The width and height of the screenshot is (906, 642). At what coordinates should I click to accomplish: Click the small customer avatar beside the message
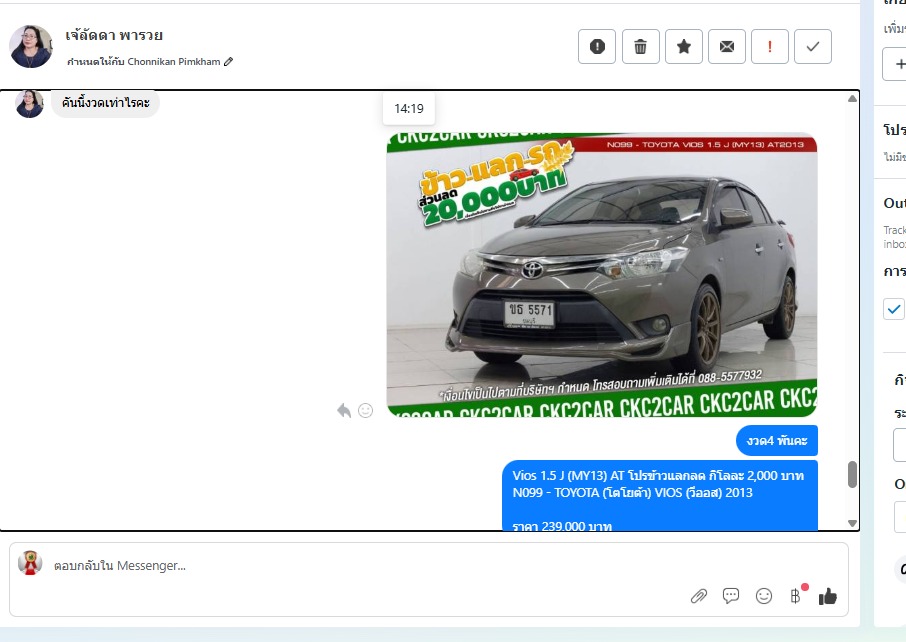[29, 104]
